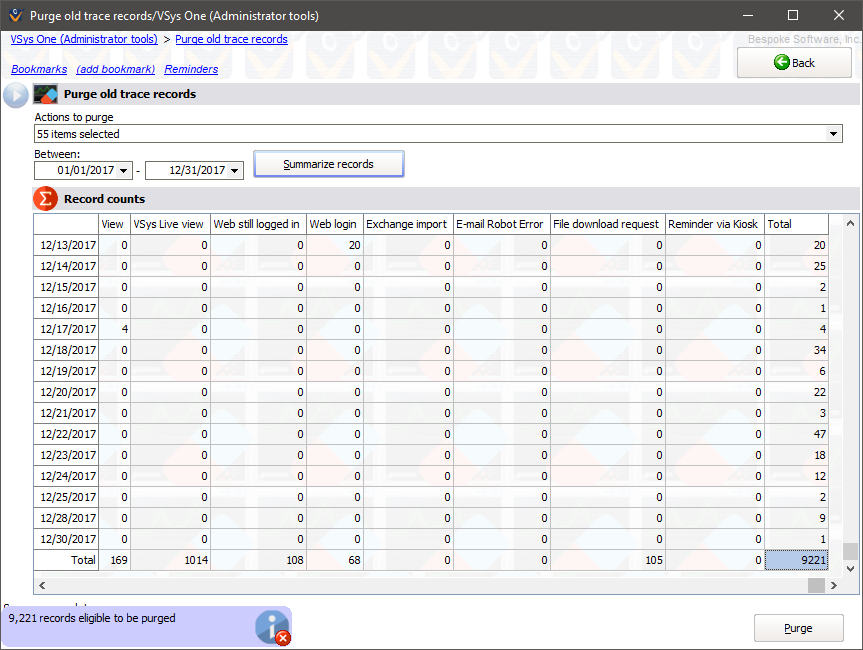Open the Bookmarks link

pos(39,69)
